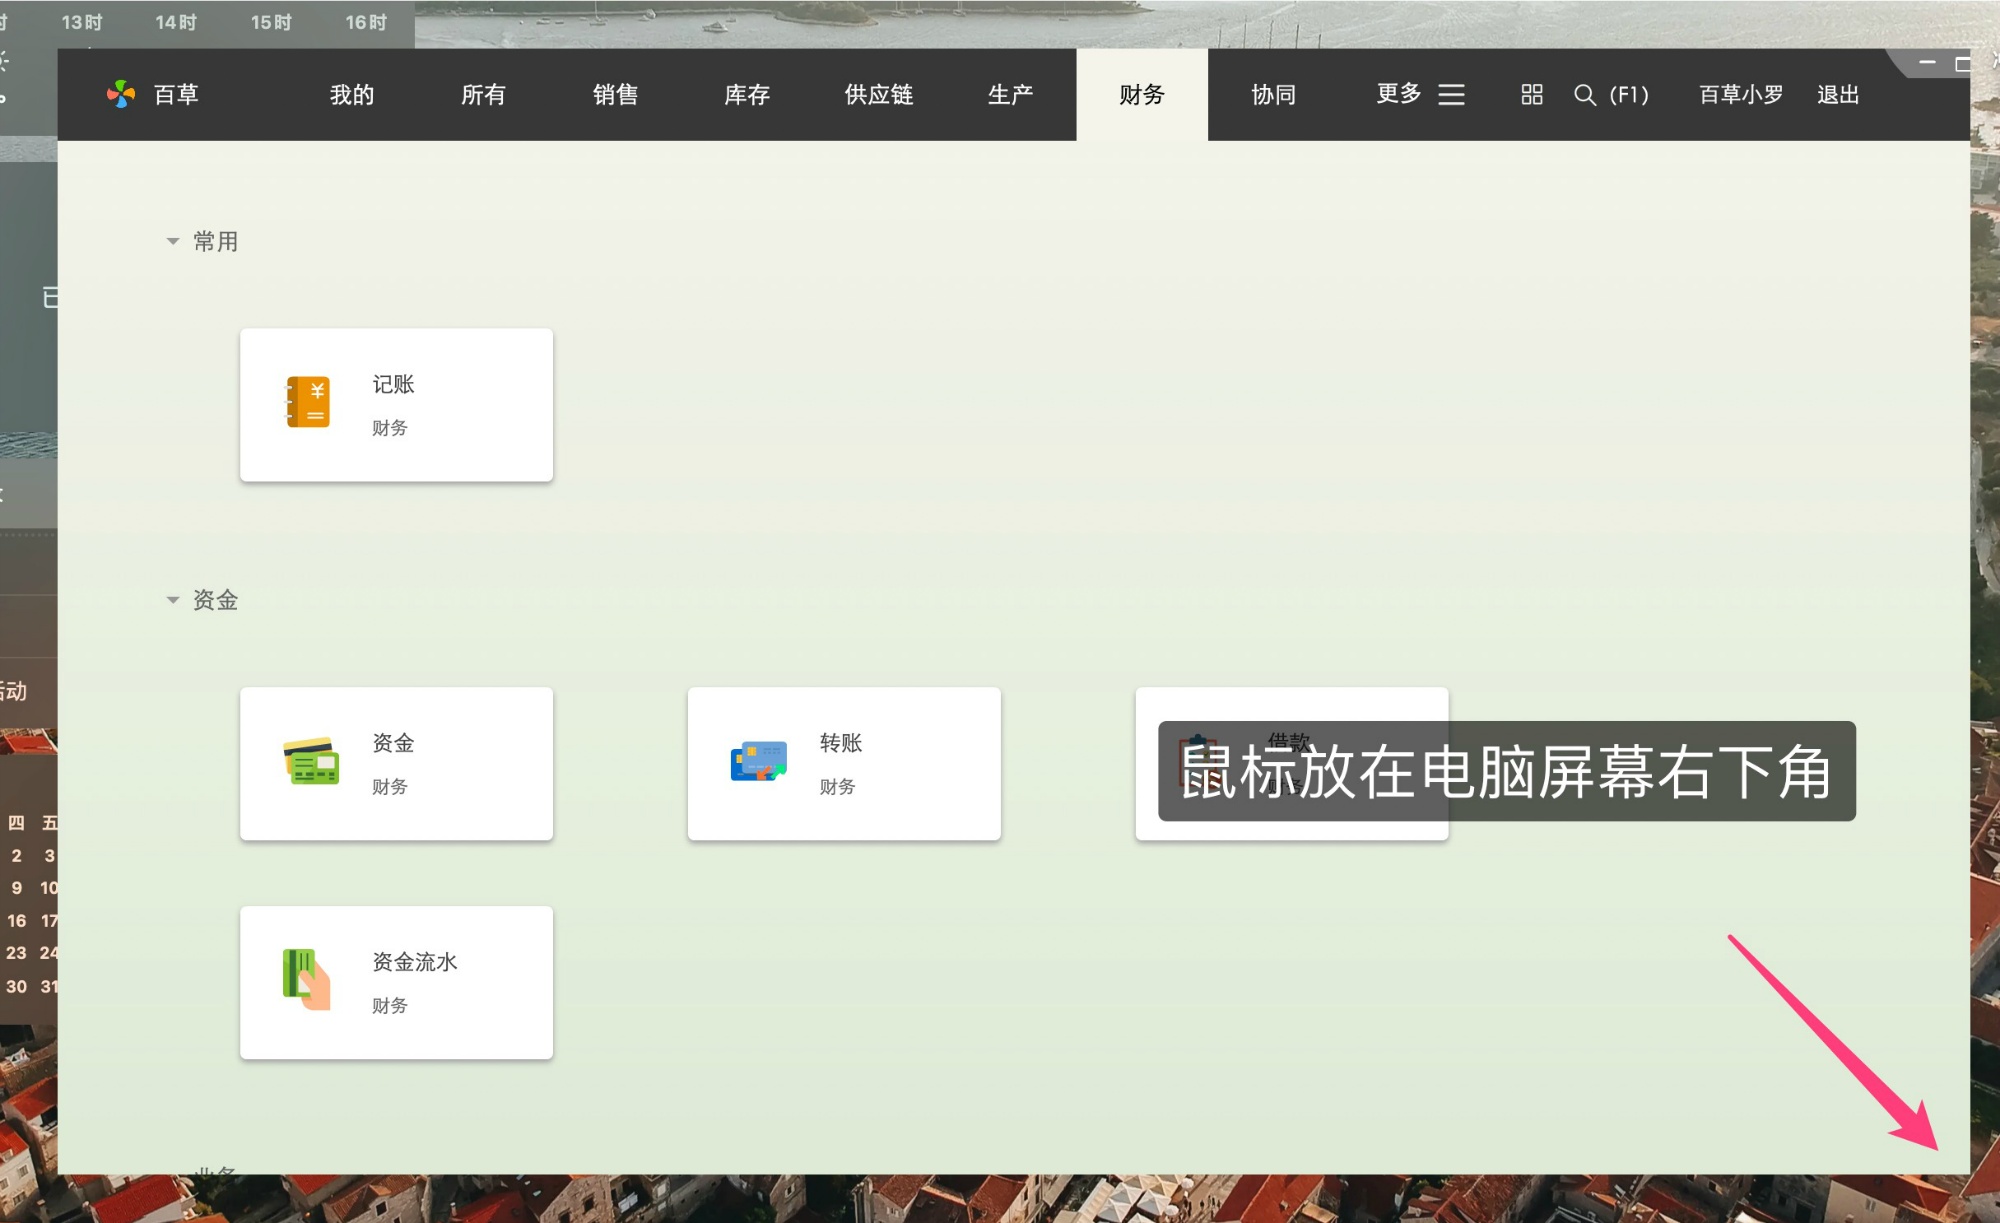
Task: Click the four-square grid view icon
Action: 1532,94
